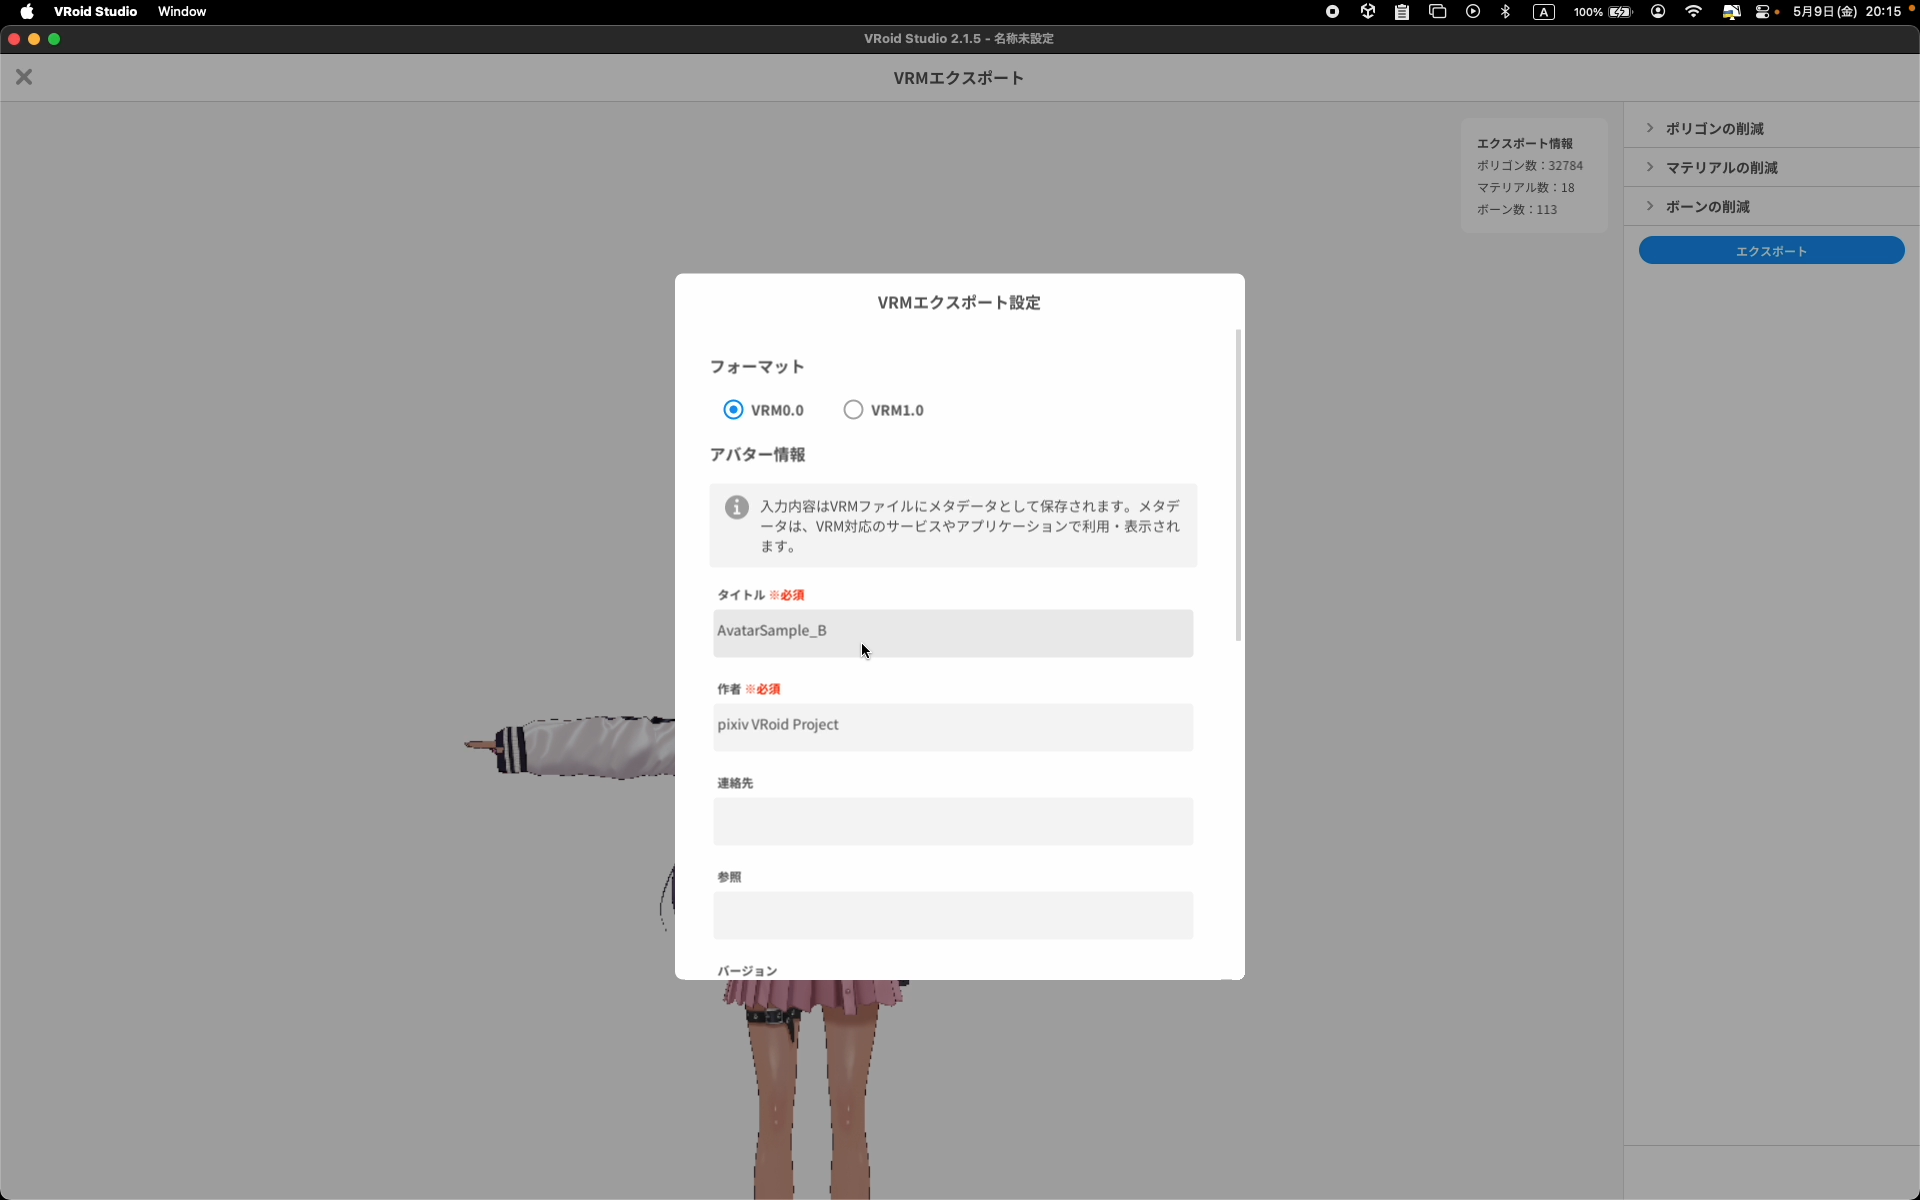Viewport: 1920px width, 1200px height.
Task: Click the input source A icon
Action: [1544, 12]
